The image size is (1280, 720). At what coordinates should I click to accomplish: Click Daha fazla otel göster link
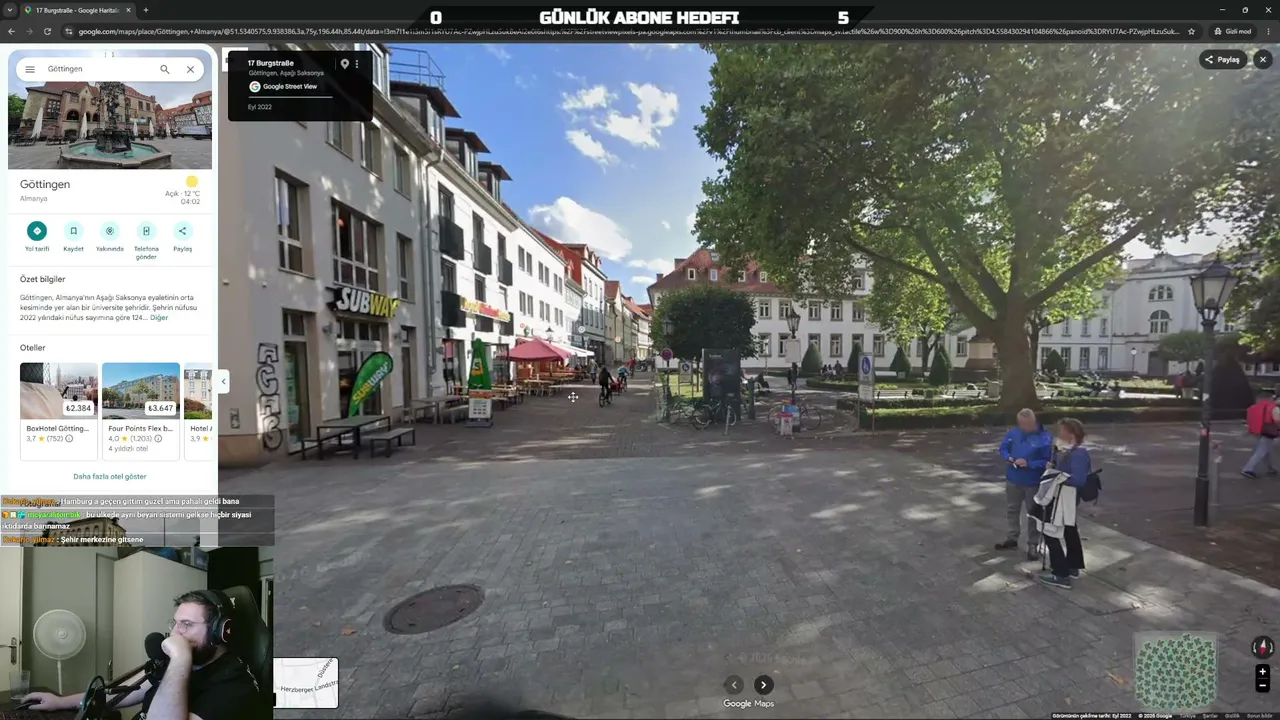coord(110,476)
